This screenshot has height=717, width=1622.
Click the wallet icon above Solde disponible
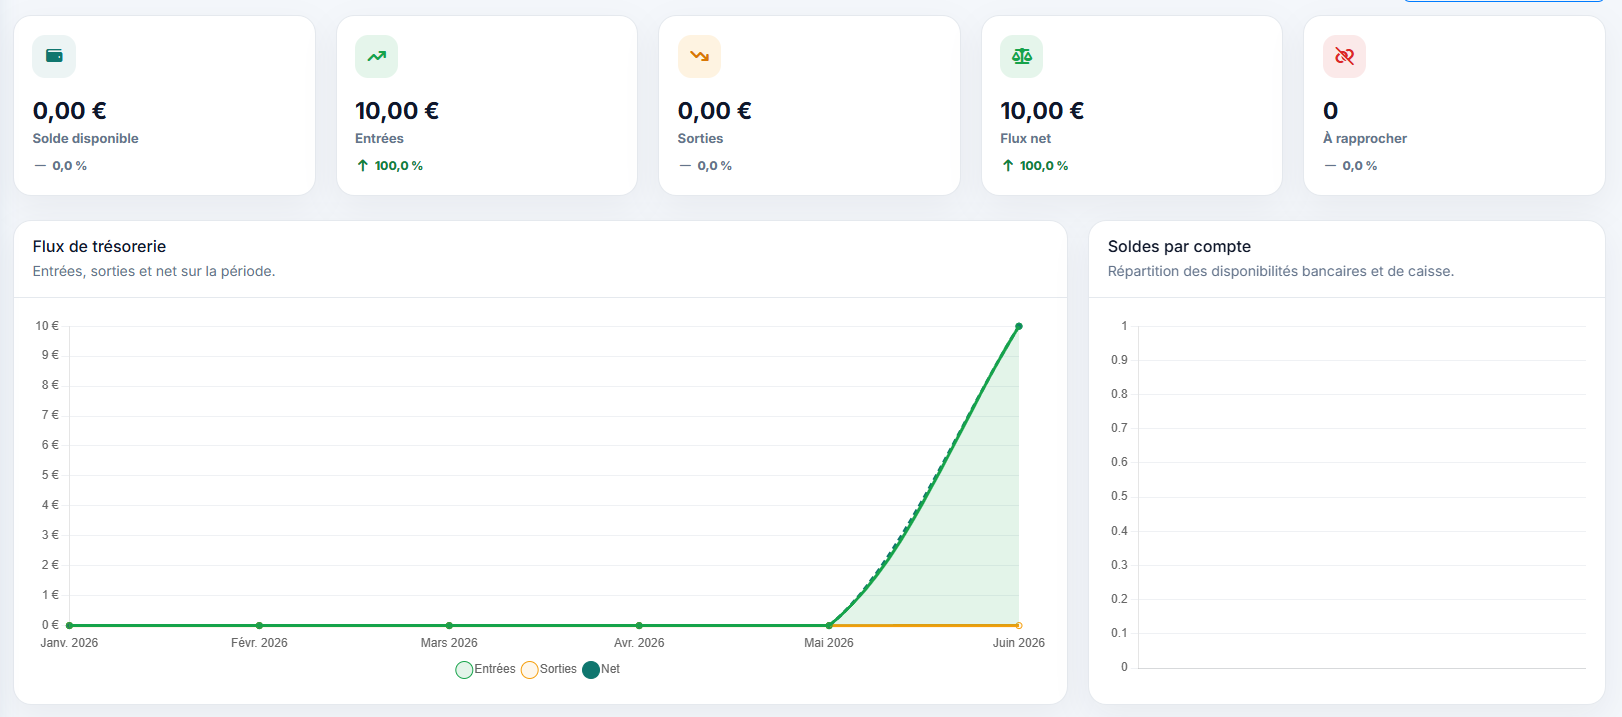[x=54, y=56]
